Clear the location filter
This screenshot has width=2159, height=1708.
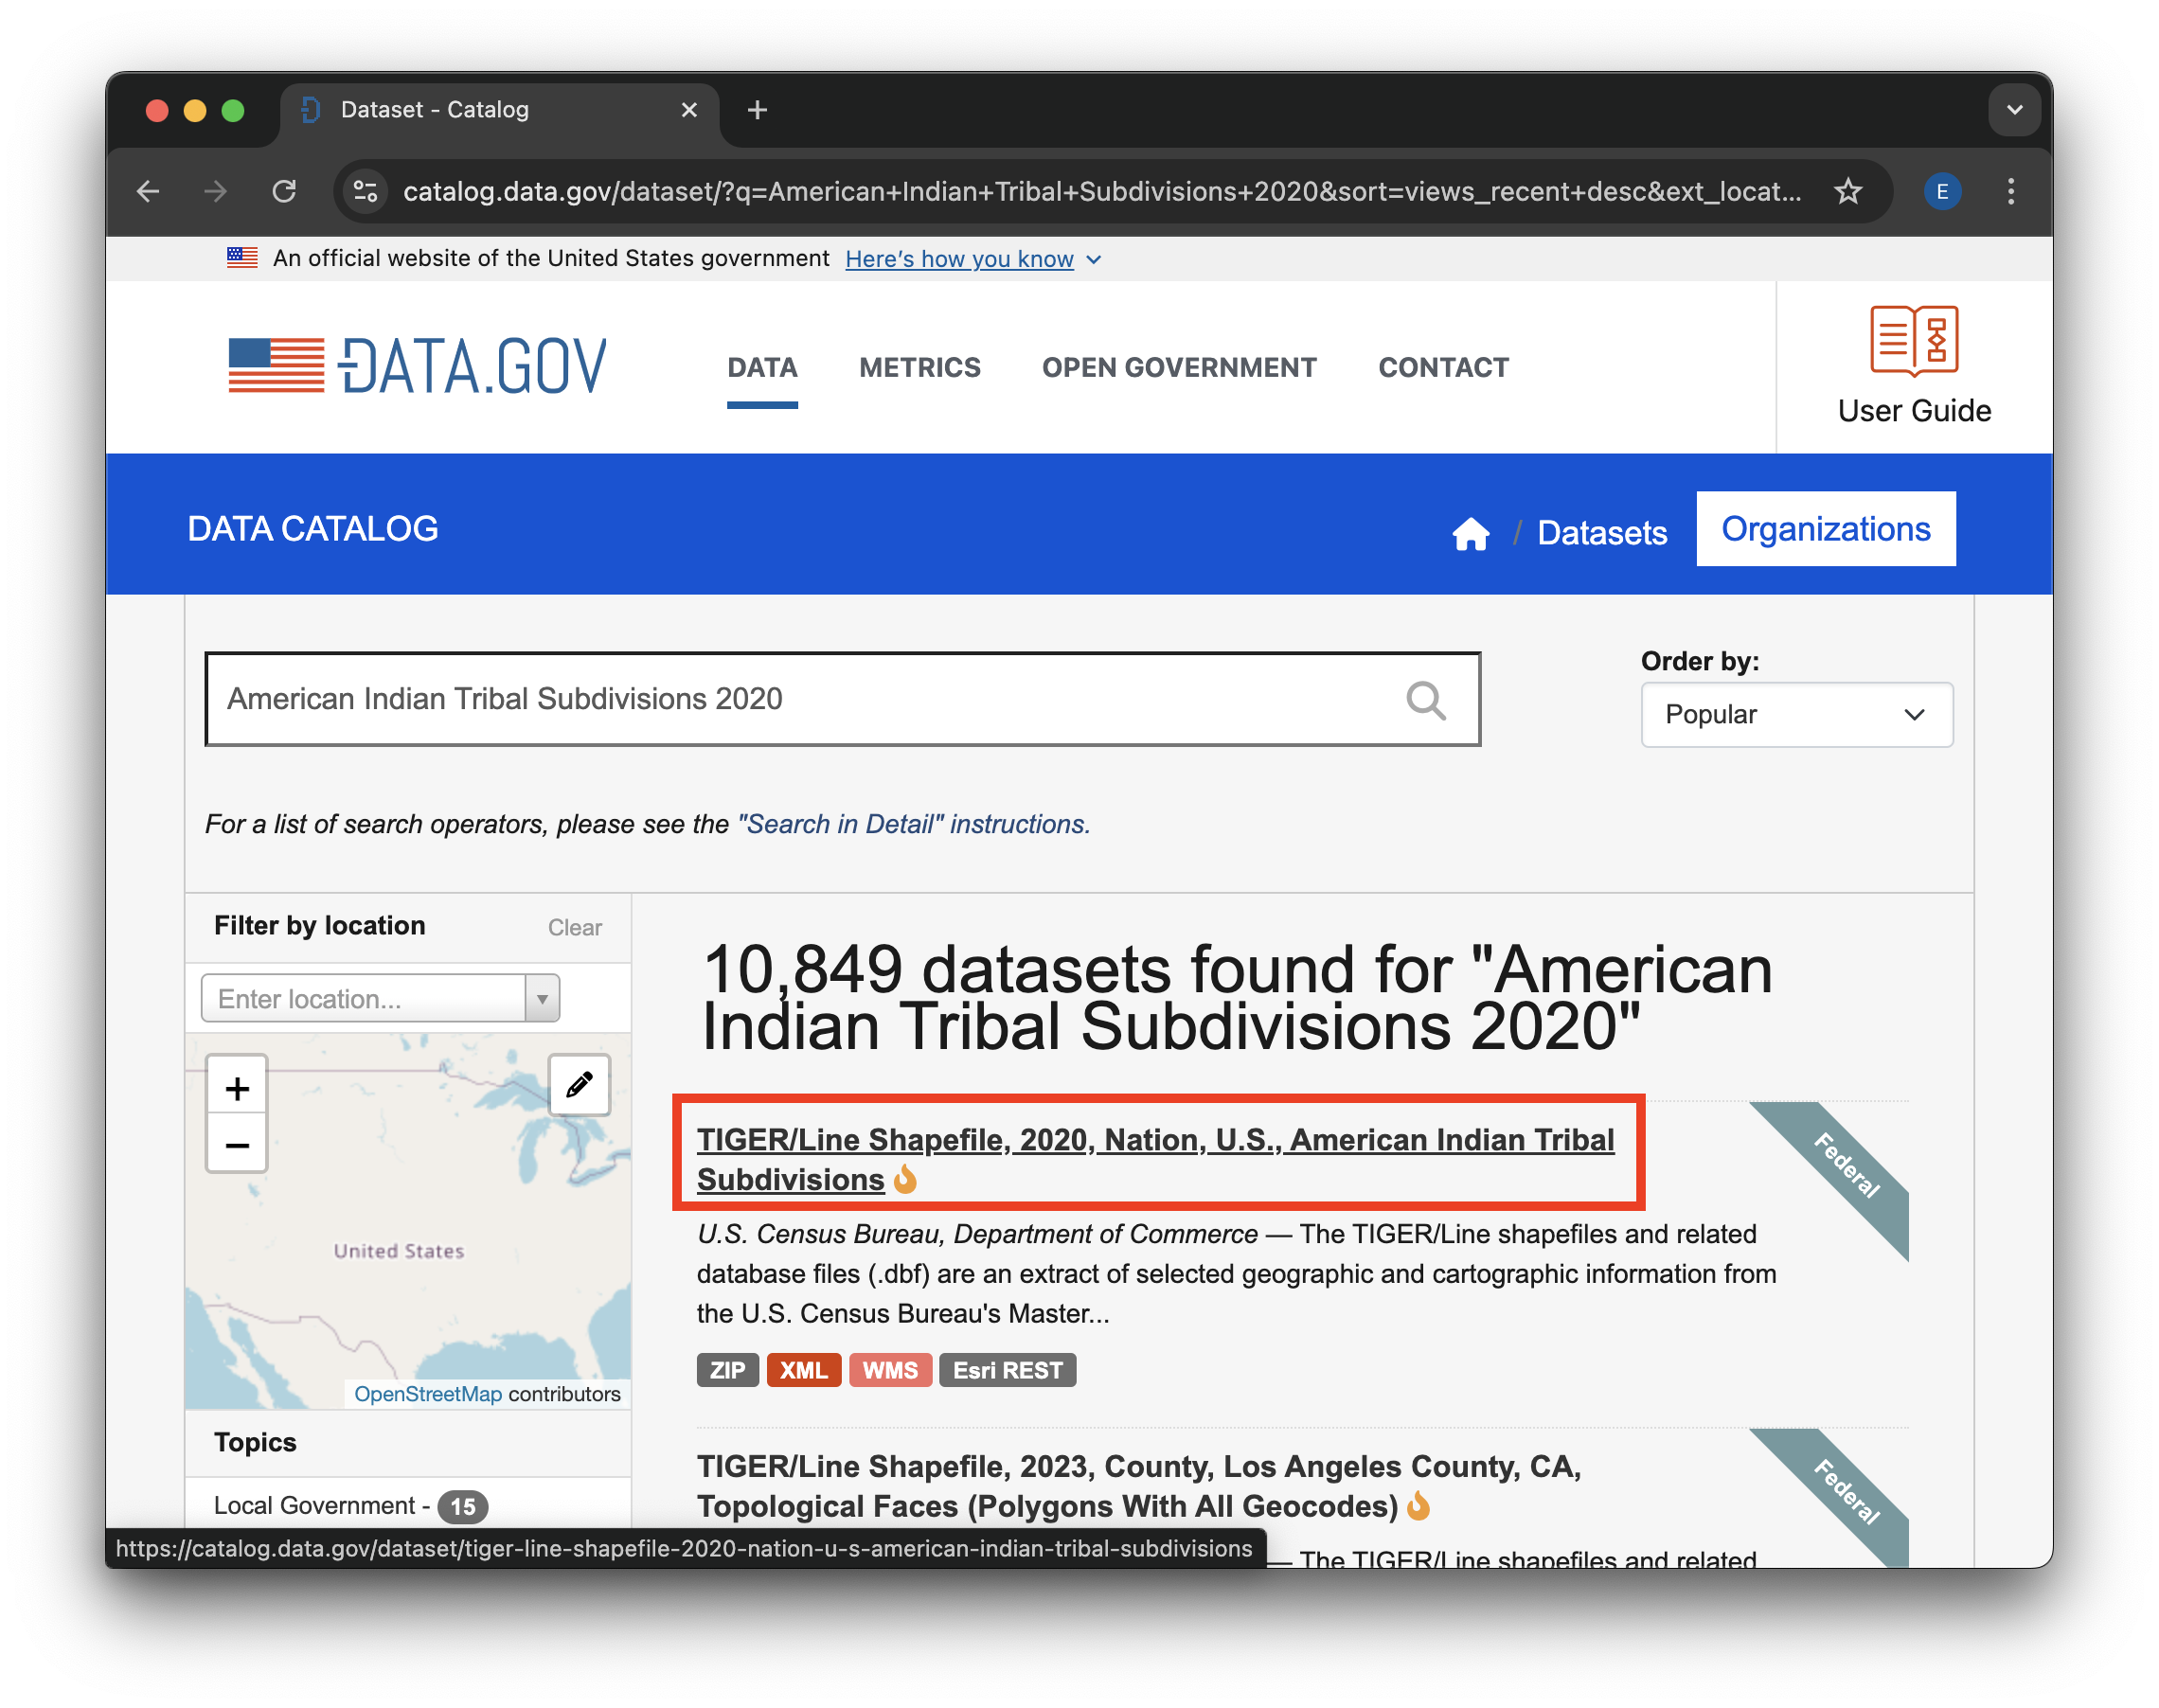click(575, 927)
